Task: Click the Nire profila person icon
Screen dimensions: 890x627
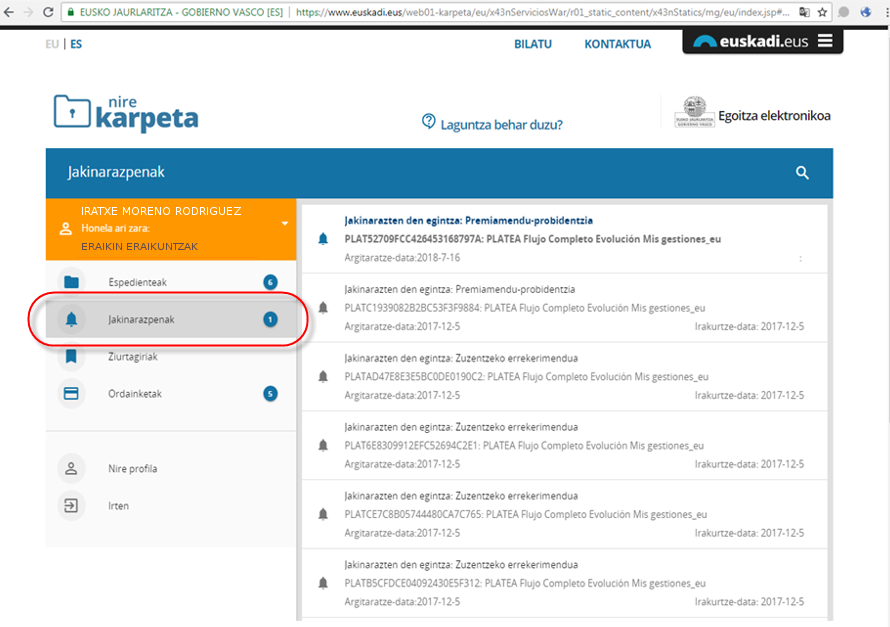Action: (x=71, y=468)
